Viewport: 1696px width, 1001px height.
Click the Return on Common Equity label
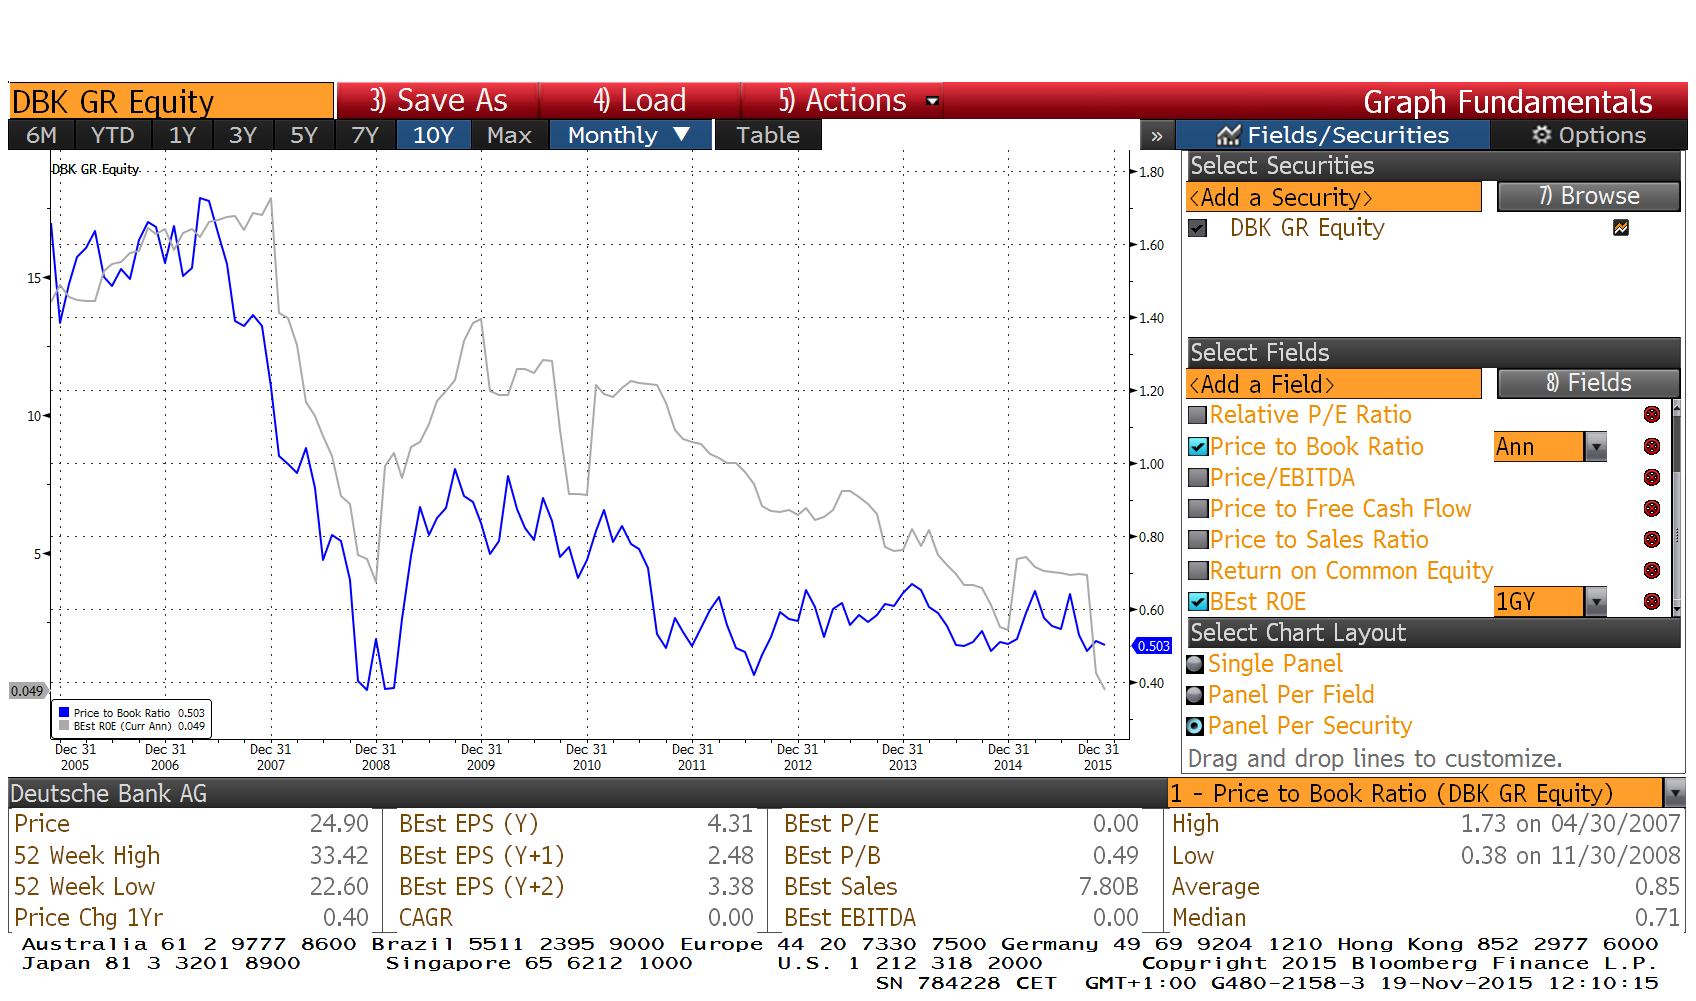[1351, 571]
